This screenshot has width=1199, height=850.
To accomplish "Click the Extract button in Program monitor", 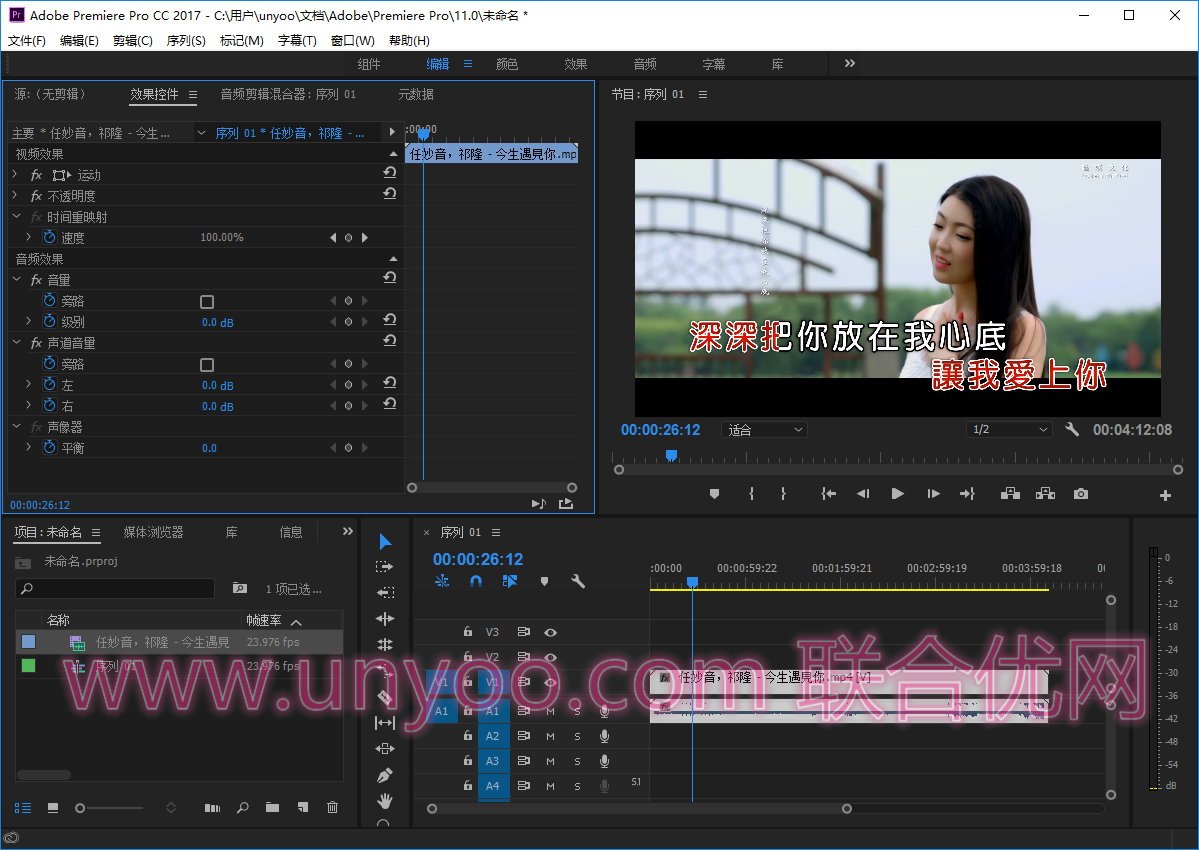I will 1045,494.
